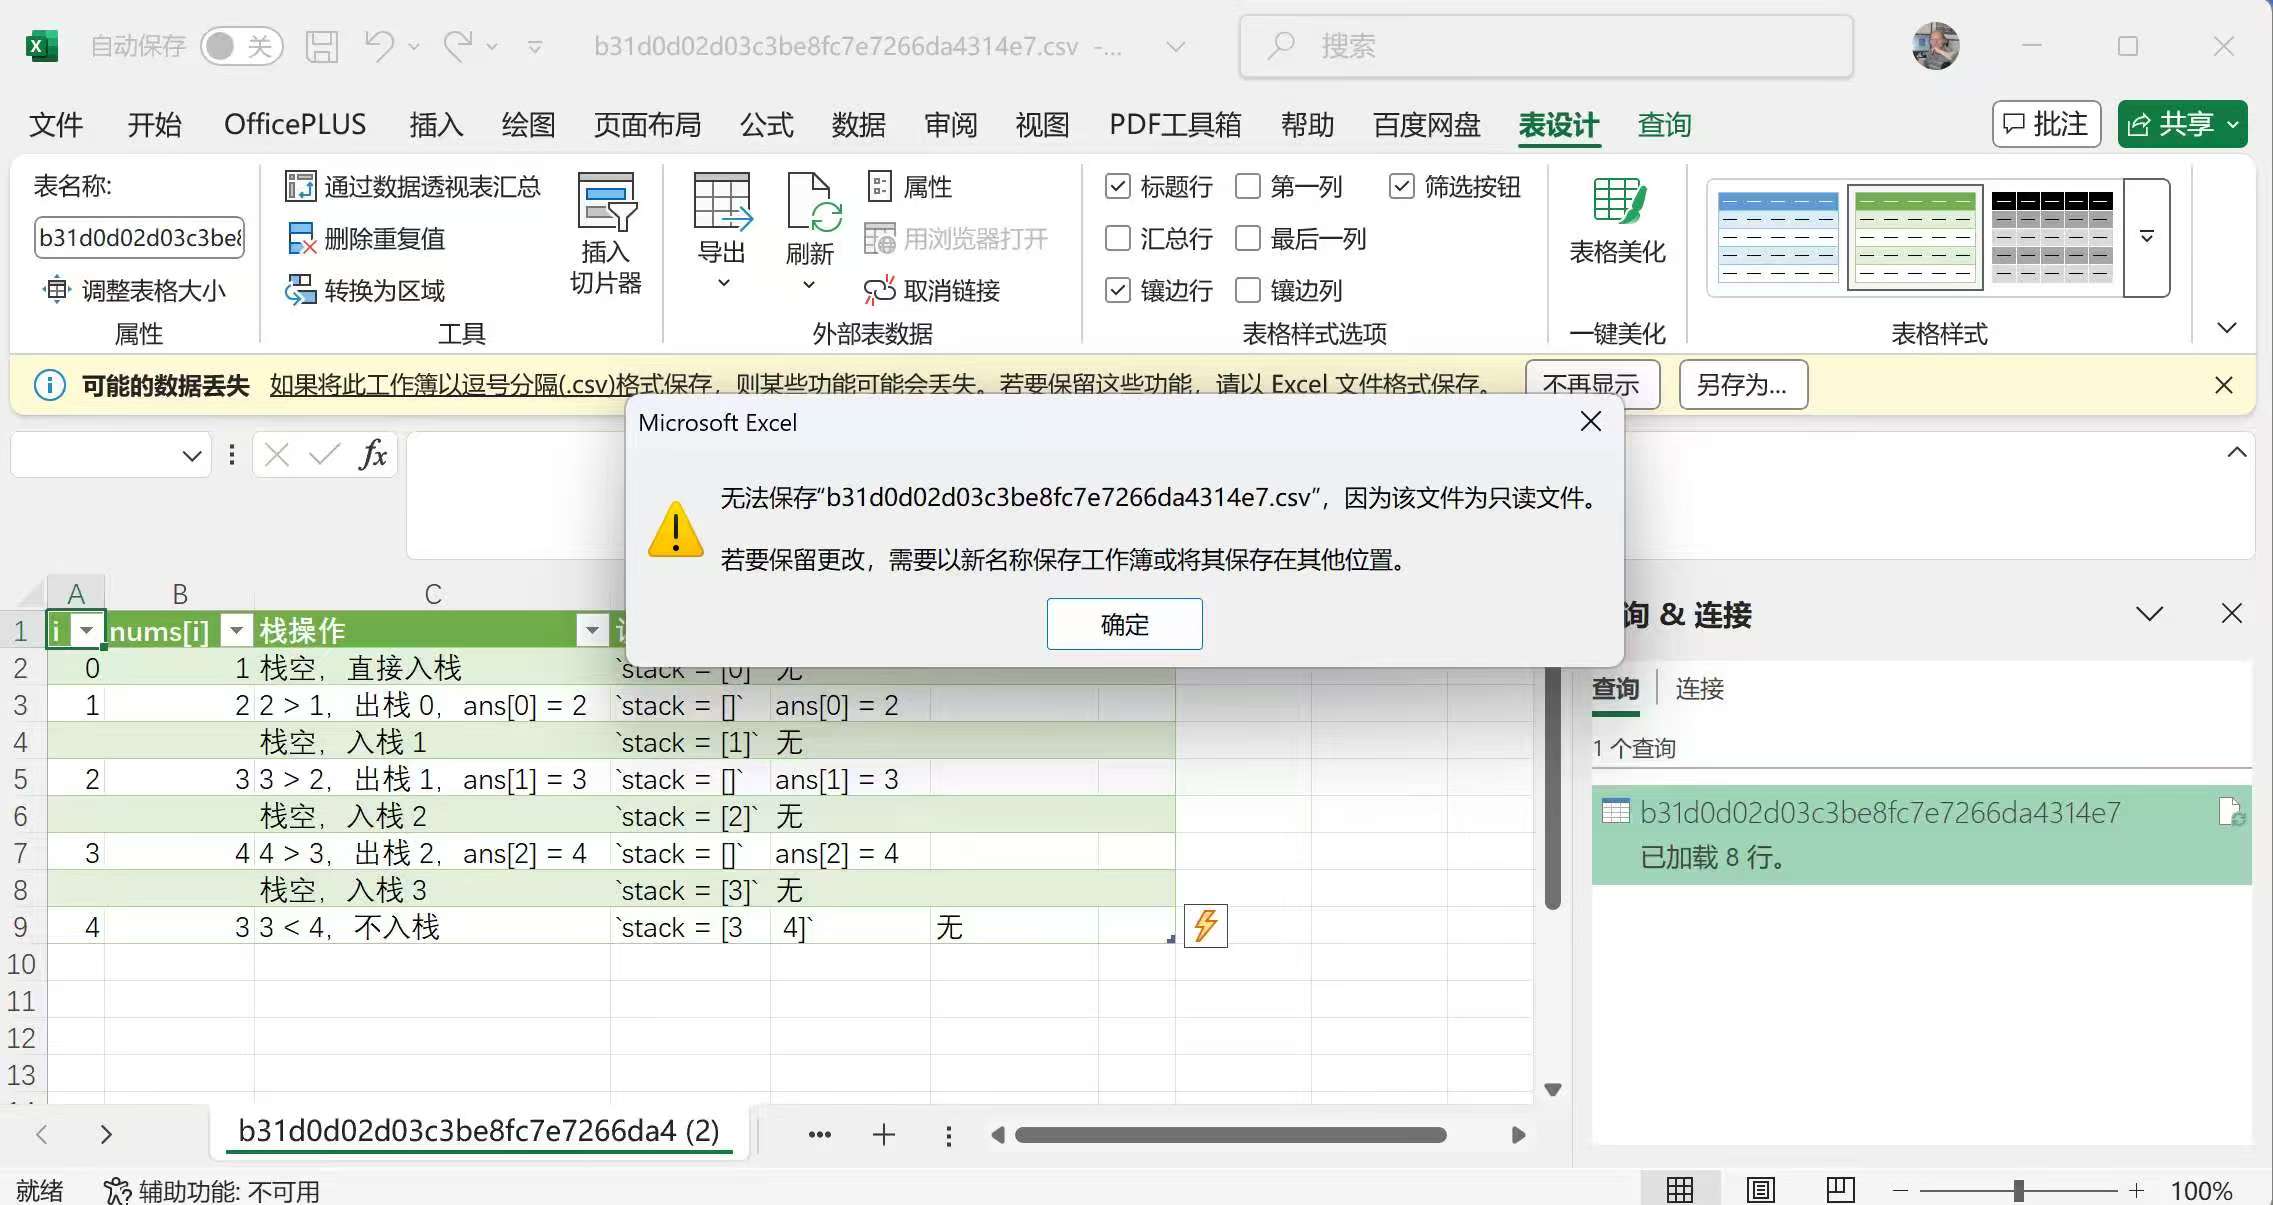This screenshot has width=2273, height=1205.
Task: Click the Page Layout view status icon
Action: pos(1760,1190)
